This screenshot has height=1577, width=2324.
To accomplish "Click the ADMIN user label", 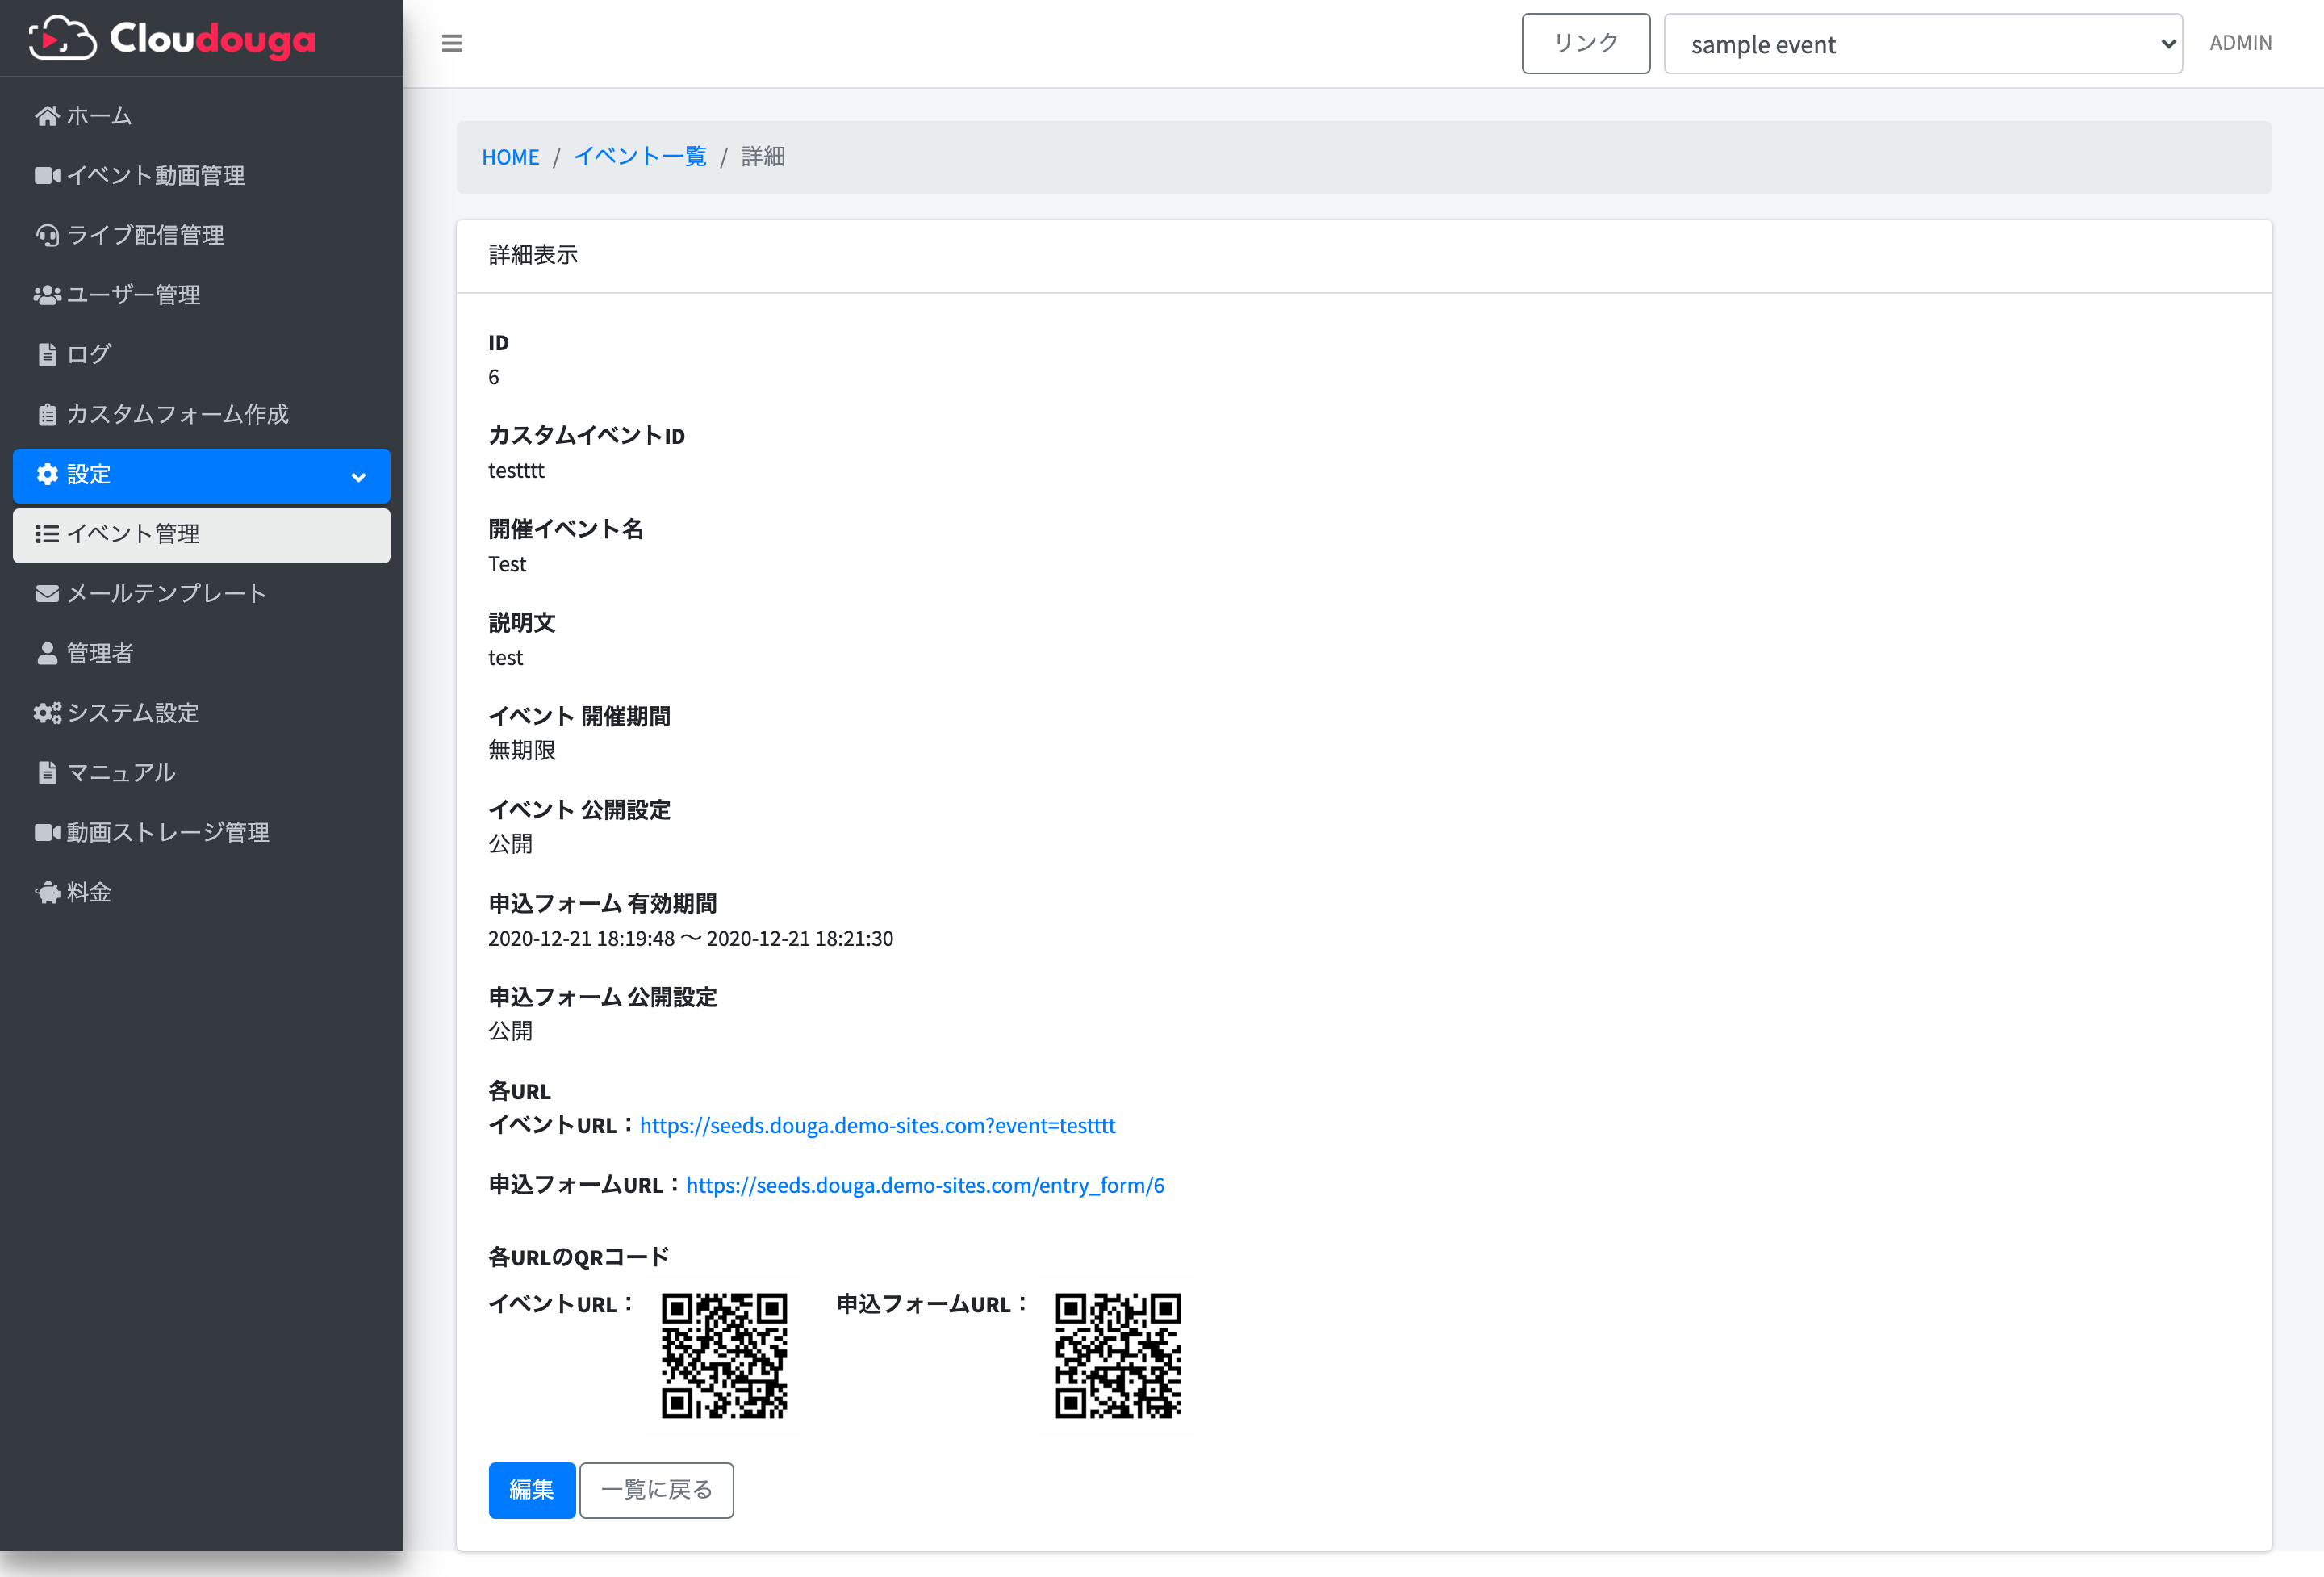I will [2240, 43].
